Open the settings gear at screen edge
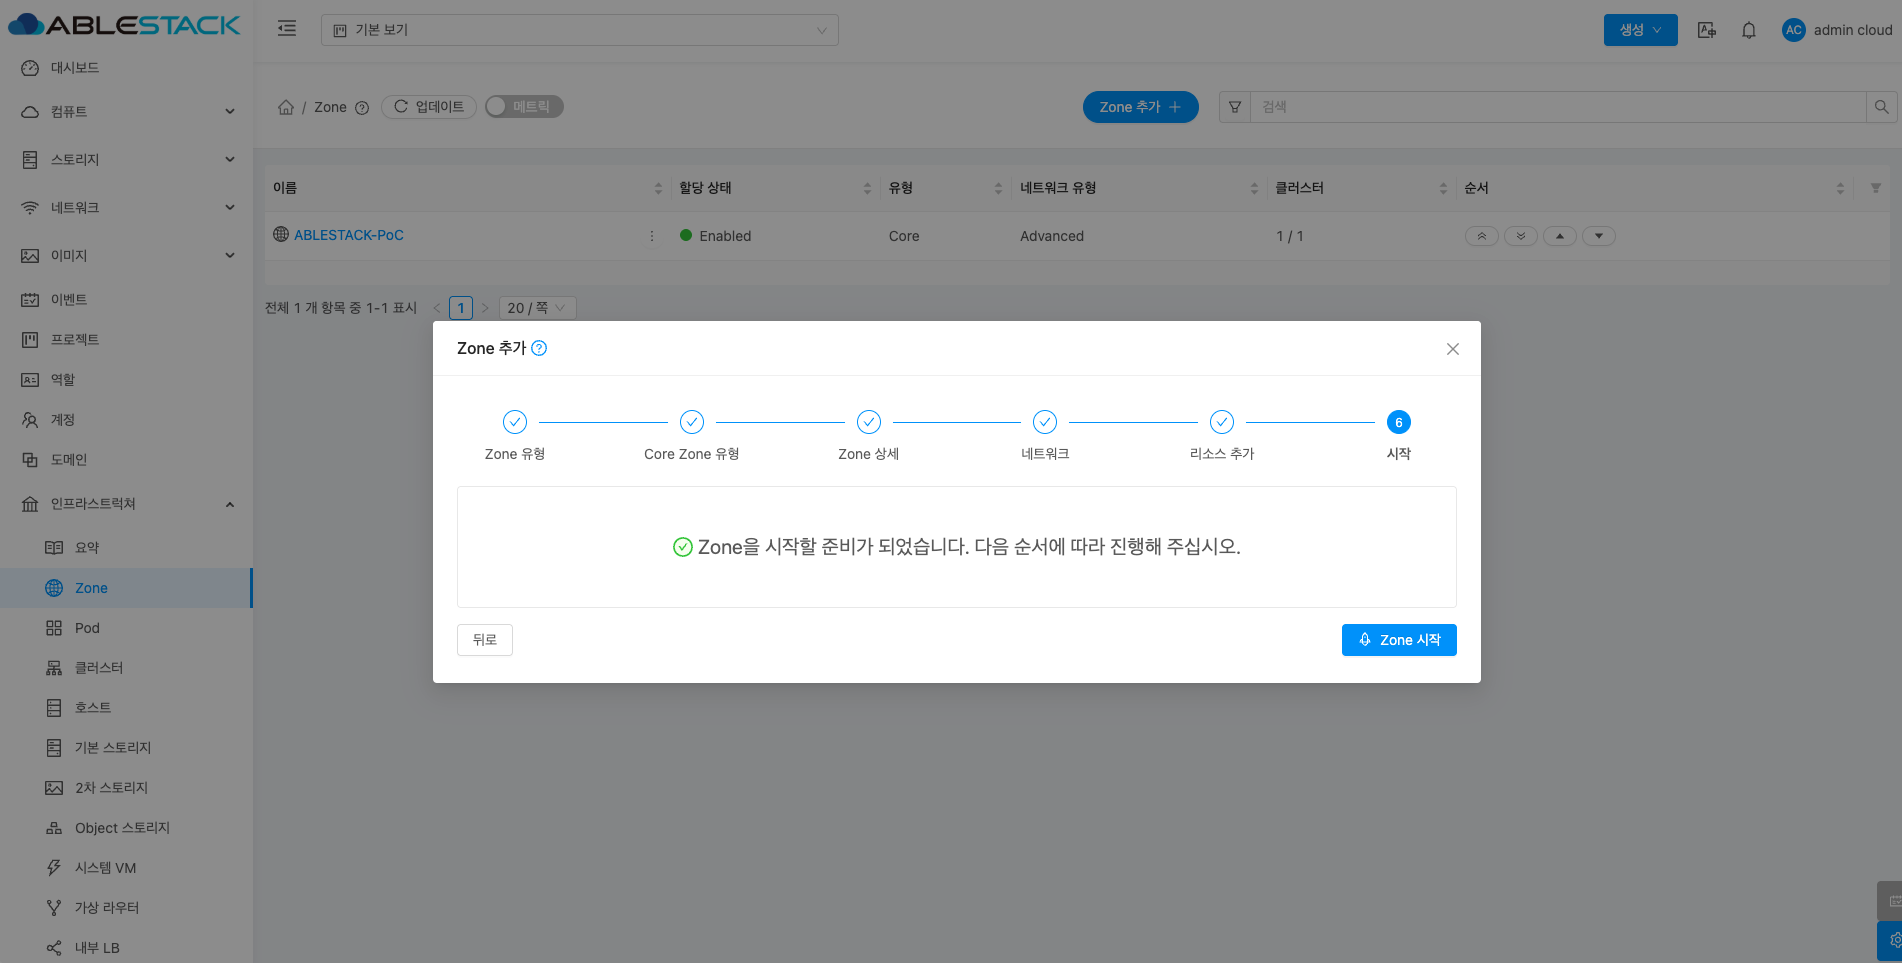Screen dimensions: 1902x963 (x=1891, y=941)
